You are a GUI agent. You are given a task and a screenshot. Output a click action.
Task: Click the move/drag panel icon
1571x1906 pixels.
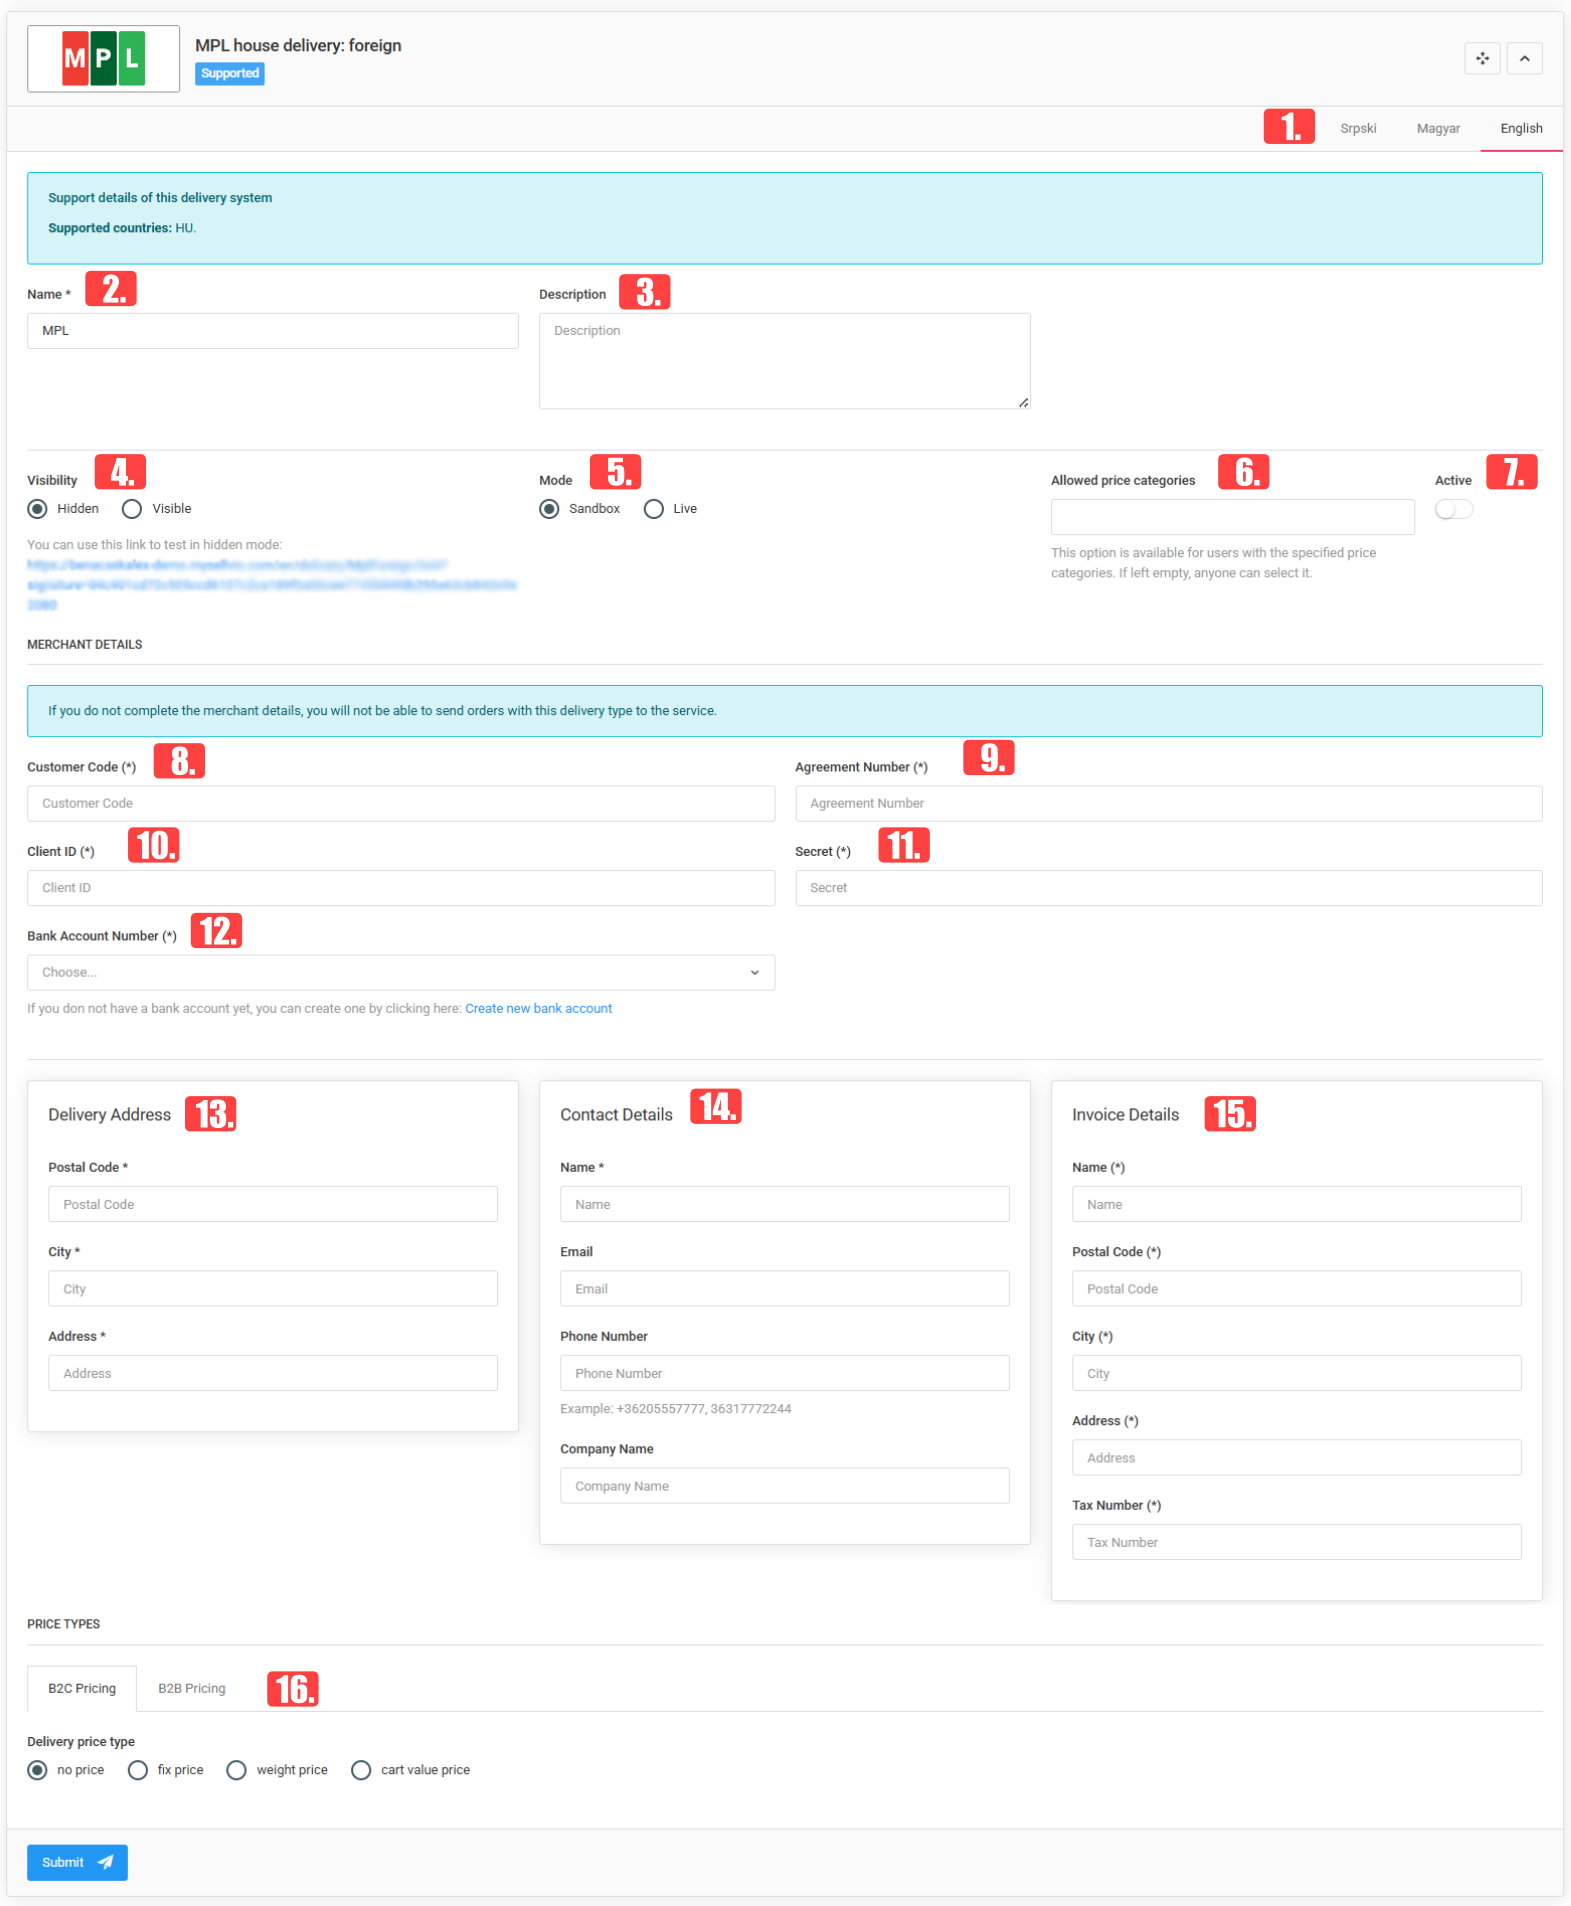tap(1482, 59)
